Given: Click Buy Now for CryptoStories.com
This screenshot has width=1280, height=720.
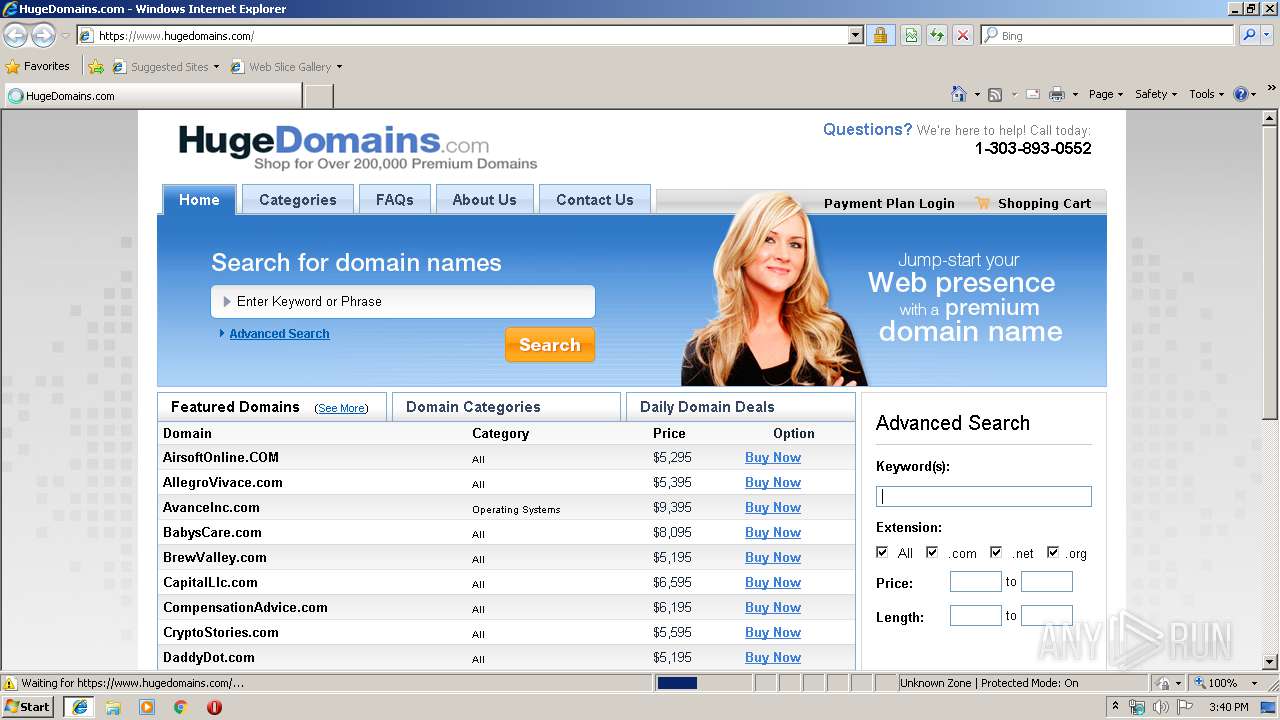Looking at the screenshot, I should click(x=773, y=632).
